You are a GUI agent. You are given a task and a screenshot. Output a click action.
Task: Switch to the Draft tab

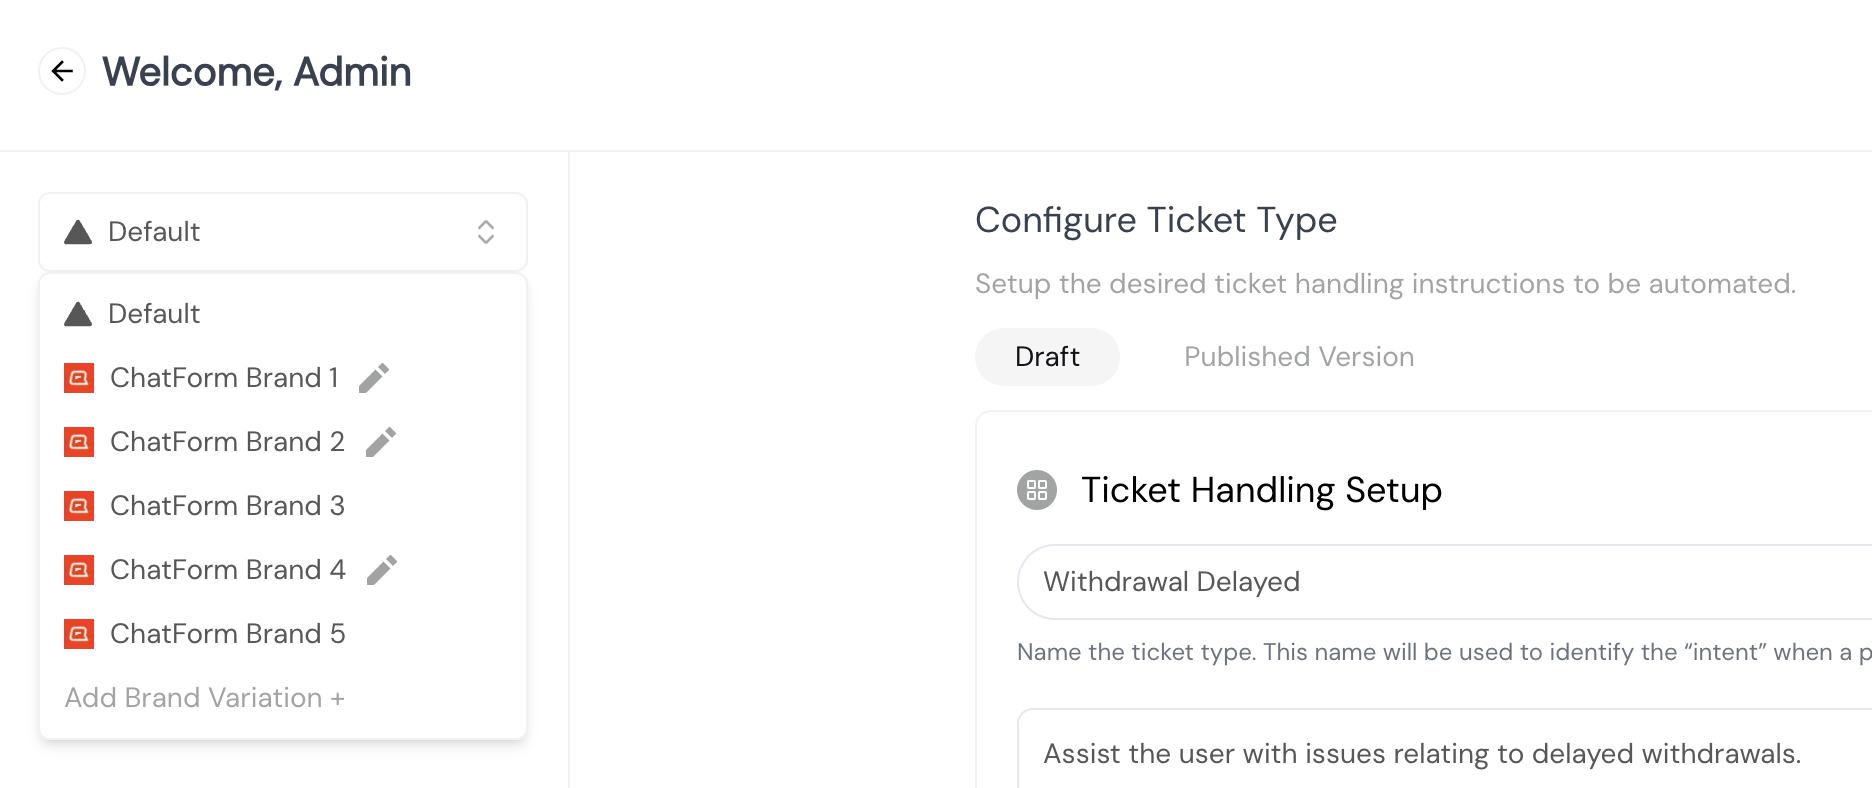point(1047,357)
